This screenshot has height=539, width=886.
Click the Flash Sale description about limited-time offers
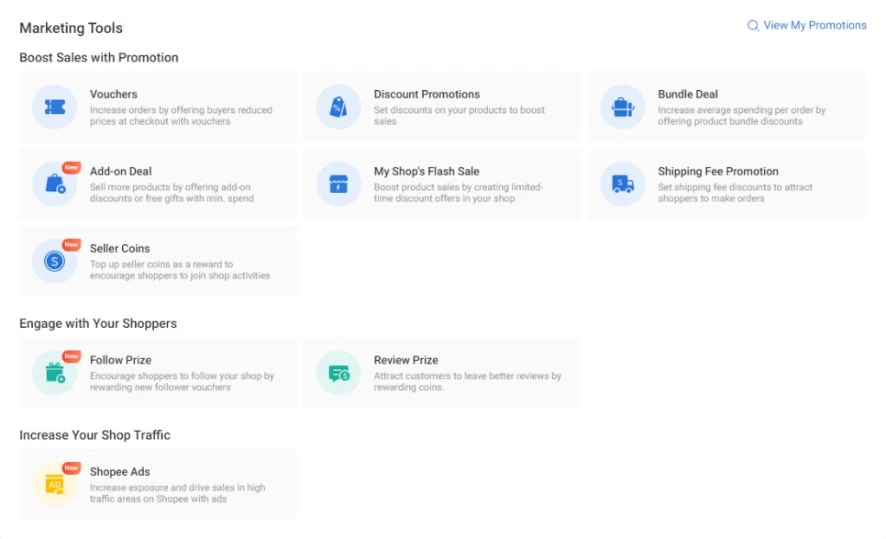pyautogui.click(x=458, y=193)
